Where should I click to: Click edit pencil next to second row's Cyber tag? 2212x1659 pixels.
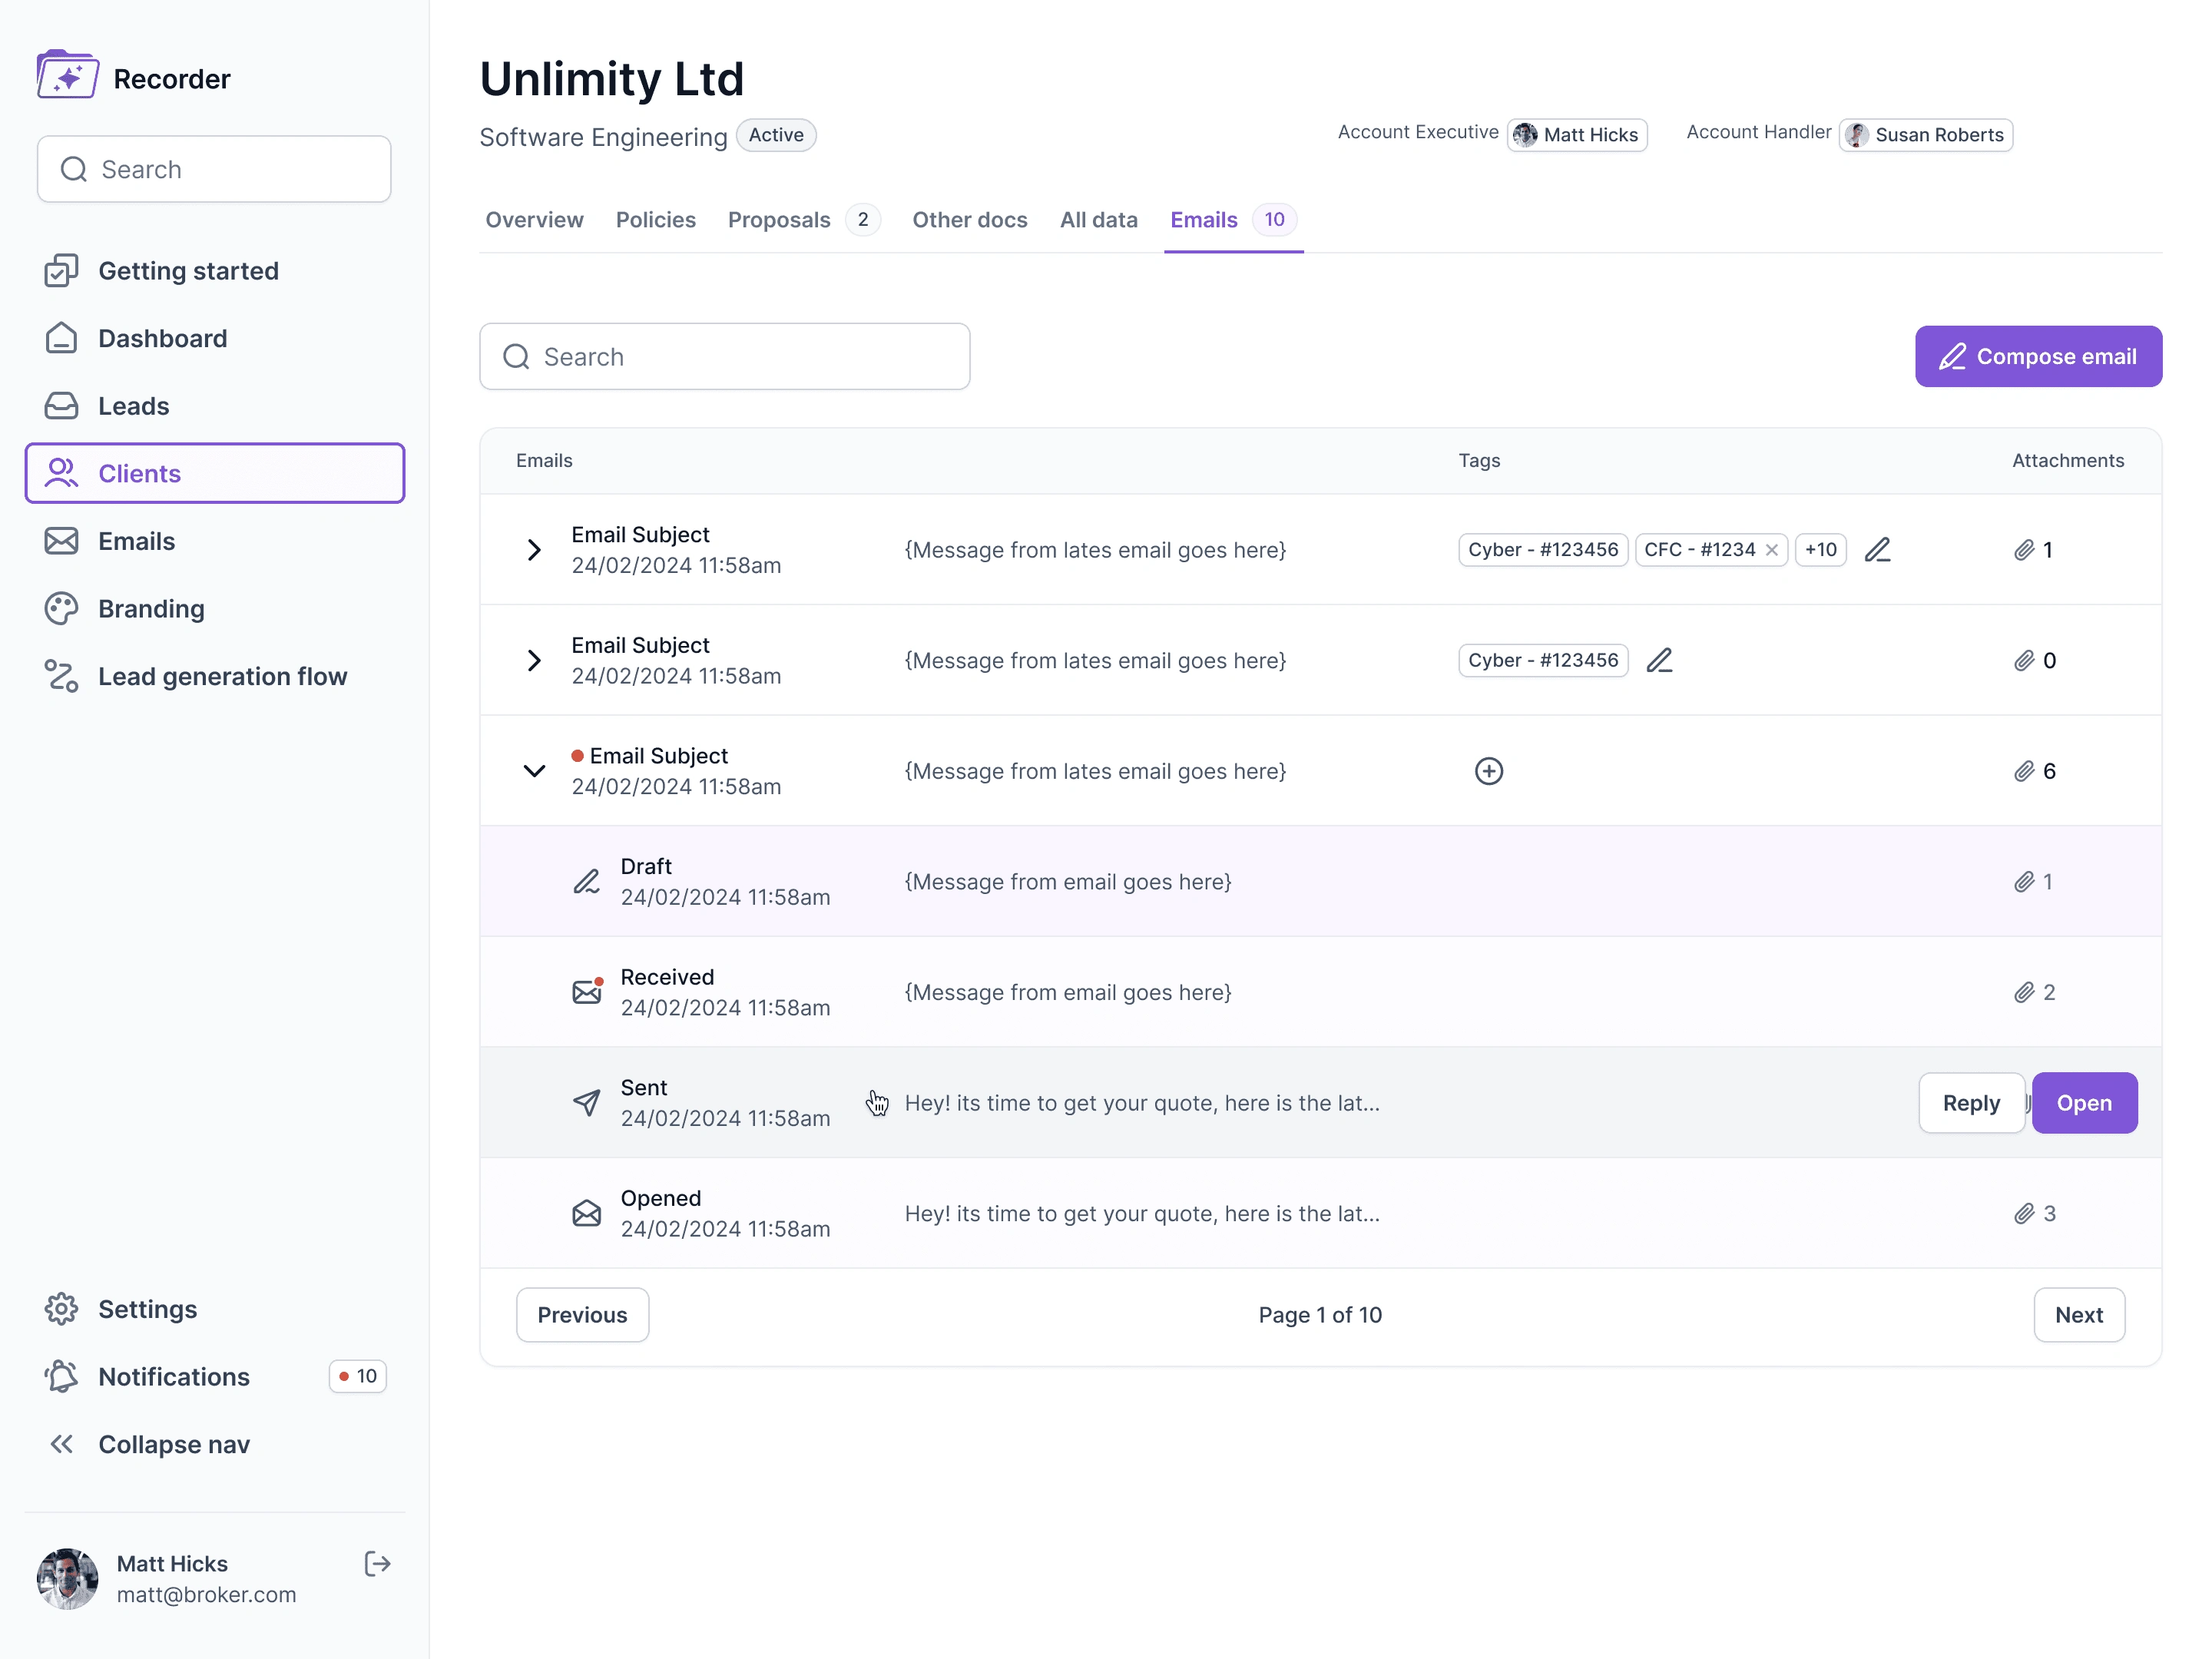pyautogui.click(x=1659, y=661)
